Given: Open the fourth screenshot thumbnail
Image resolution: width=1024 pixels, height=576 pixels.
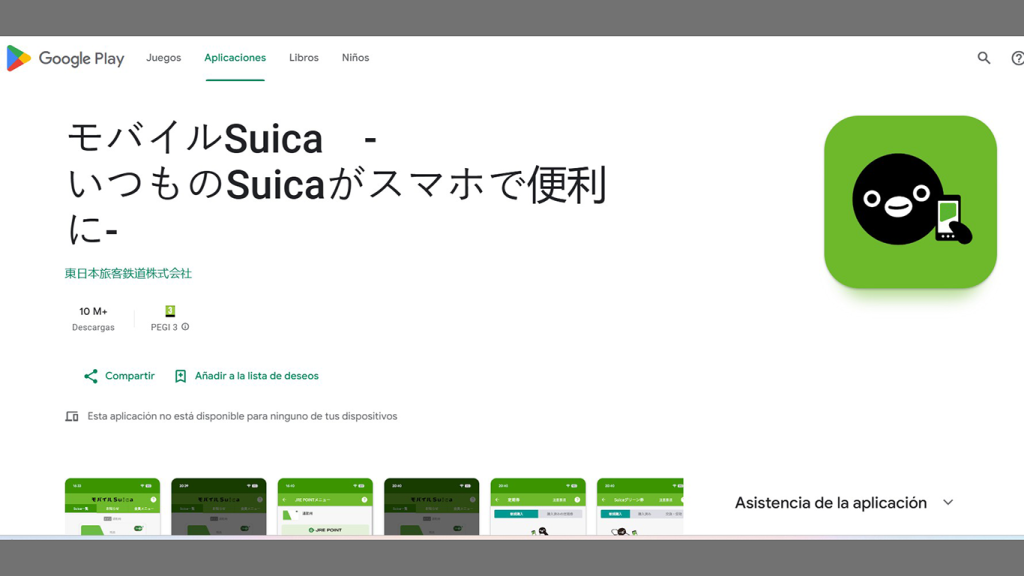Looking at the screenshot, I should click(432, 507).
